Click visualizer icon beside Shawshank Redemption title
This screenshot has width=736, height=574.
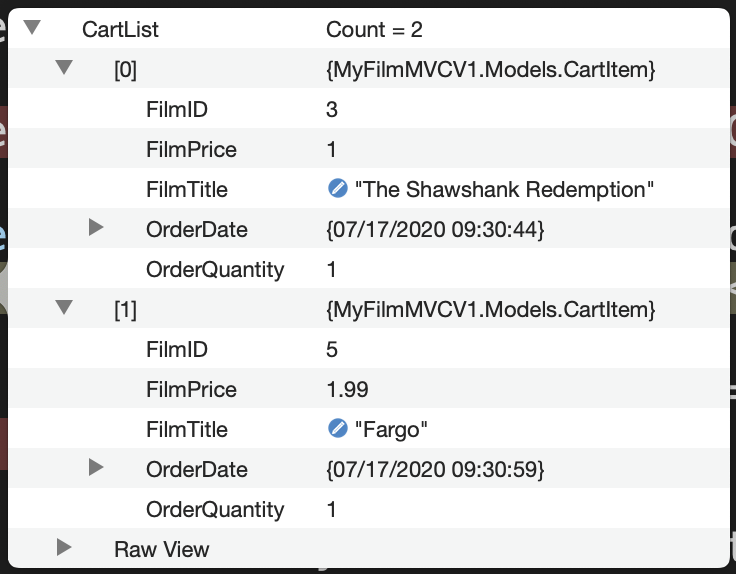tap(337, 188)
